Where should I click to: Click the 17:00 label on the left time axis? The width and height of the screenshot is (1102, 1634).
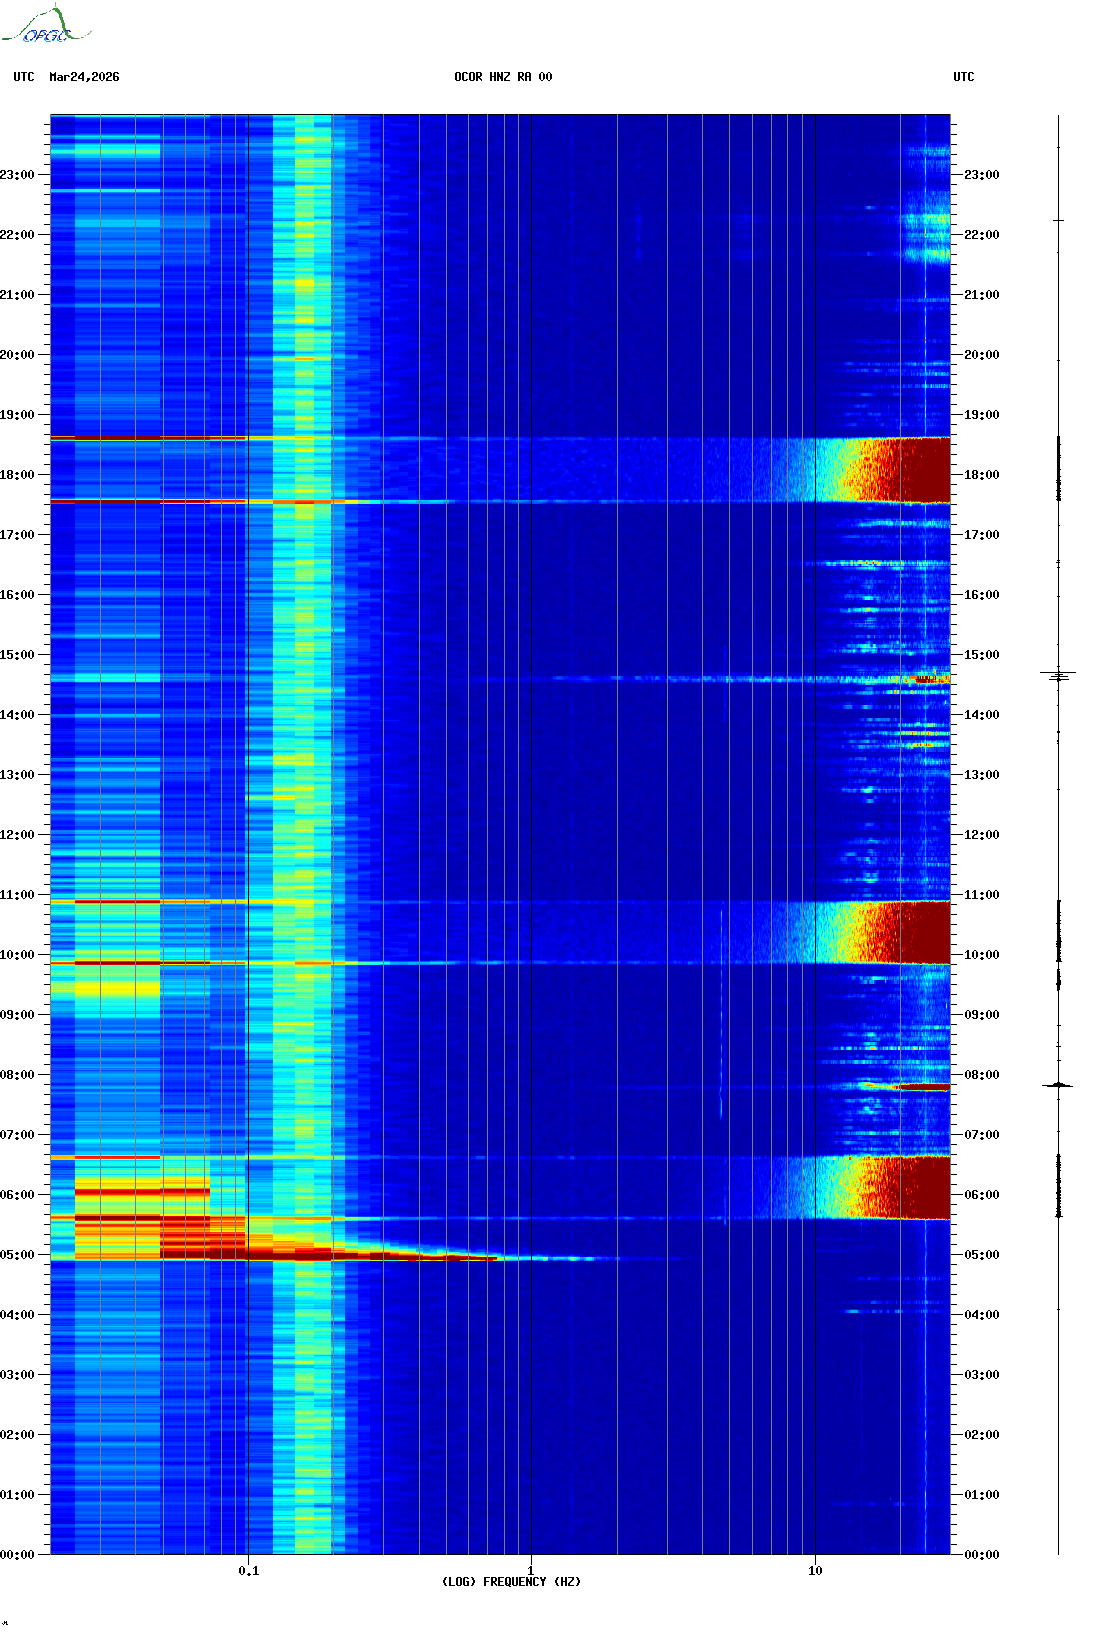click(17, 535)
